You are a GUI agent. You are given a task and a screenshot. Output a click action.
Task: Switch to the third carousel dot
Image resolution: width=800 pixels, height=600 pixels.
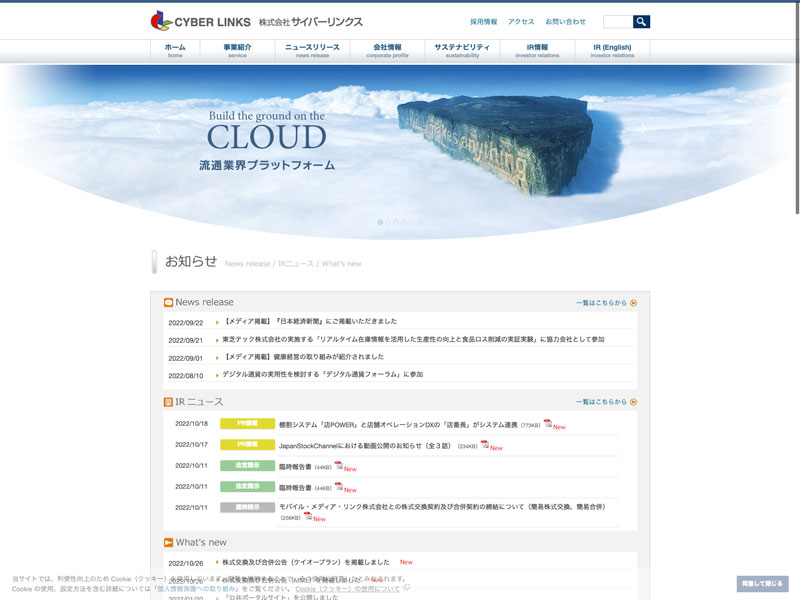pos(396,222)
